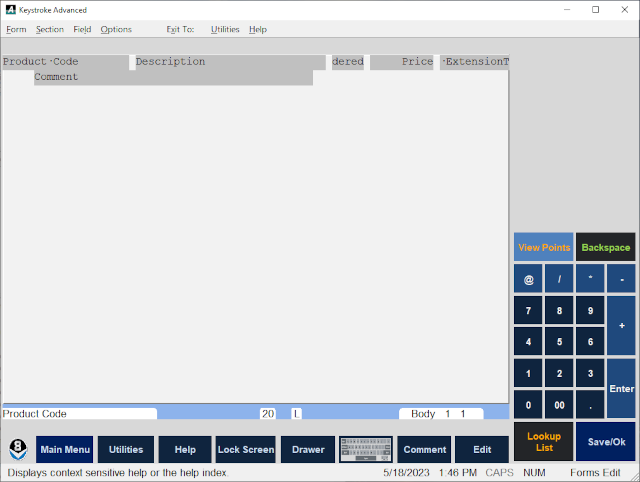Viewport: 640px width, 482px height.
Task: Click the field type indicator L
Action: (x=296, y=413)
